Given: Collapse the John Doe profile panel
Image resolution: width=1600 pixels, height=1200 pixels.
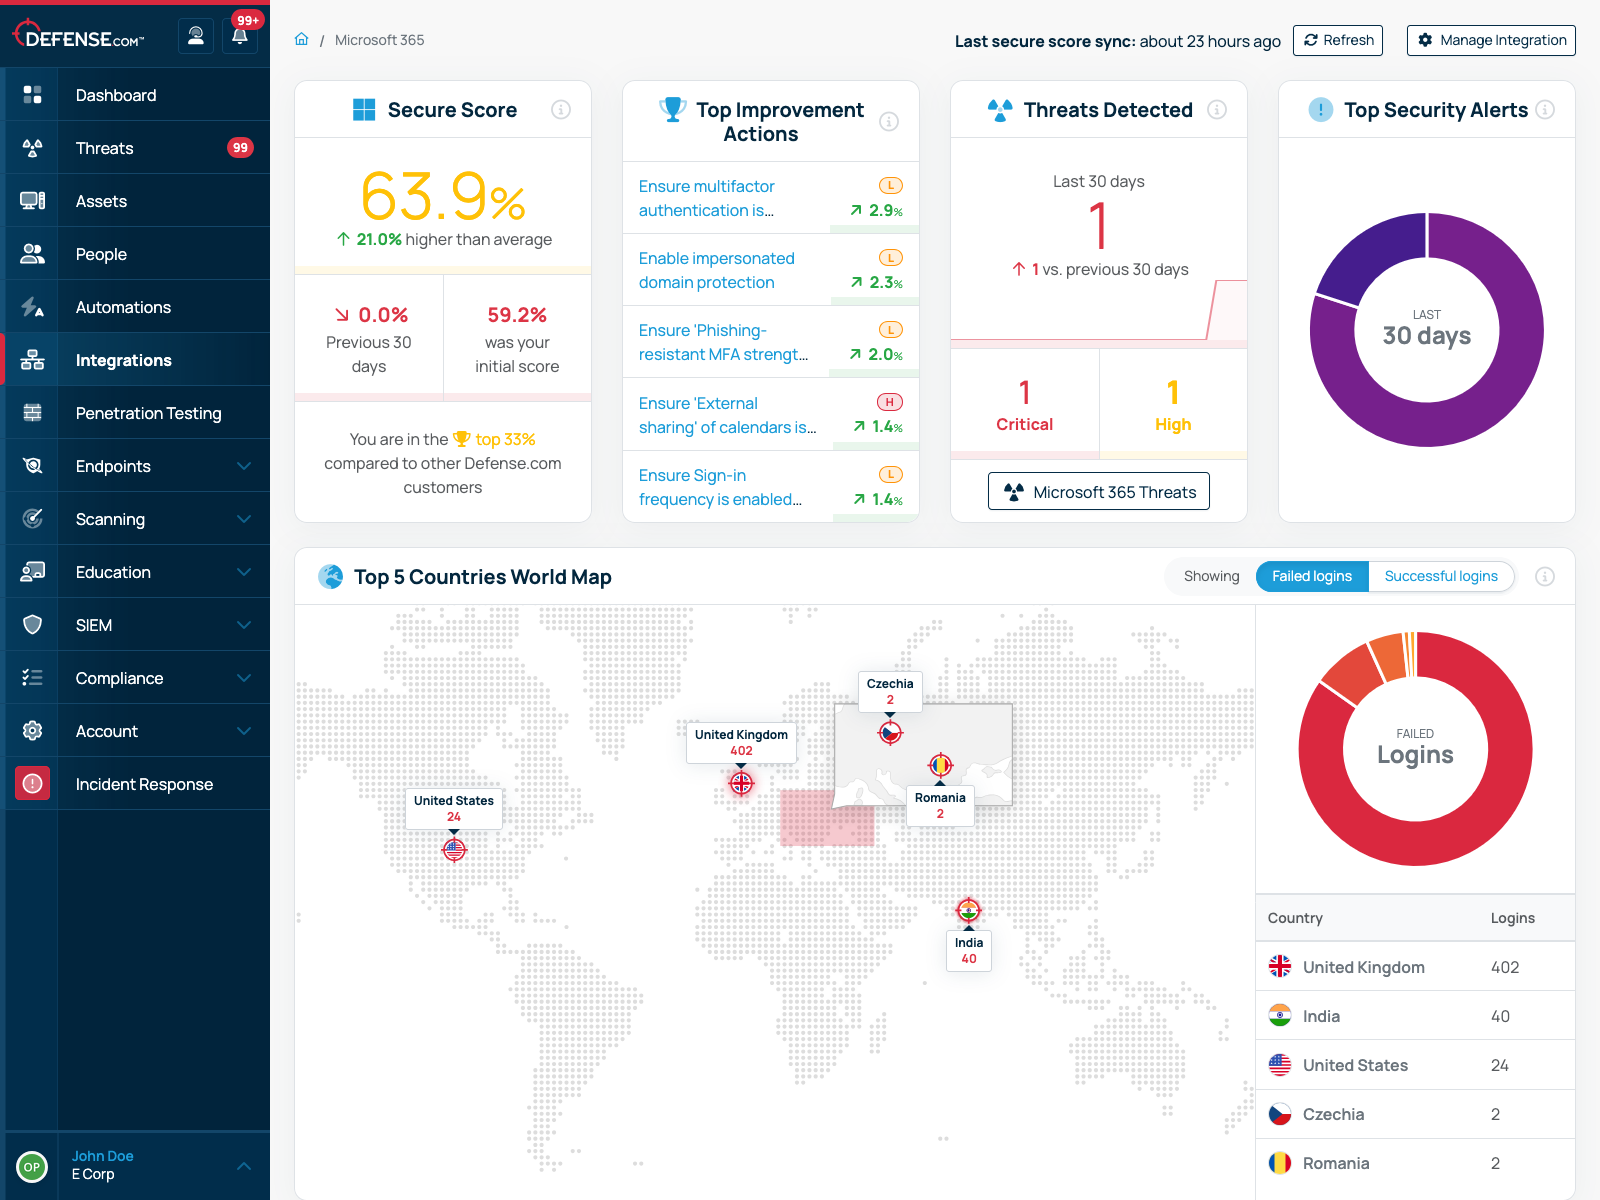Looking at the screenshot, I should coord(243,1165).
